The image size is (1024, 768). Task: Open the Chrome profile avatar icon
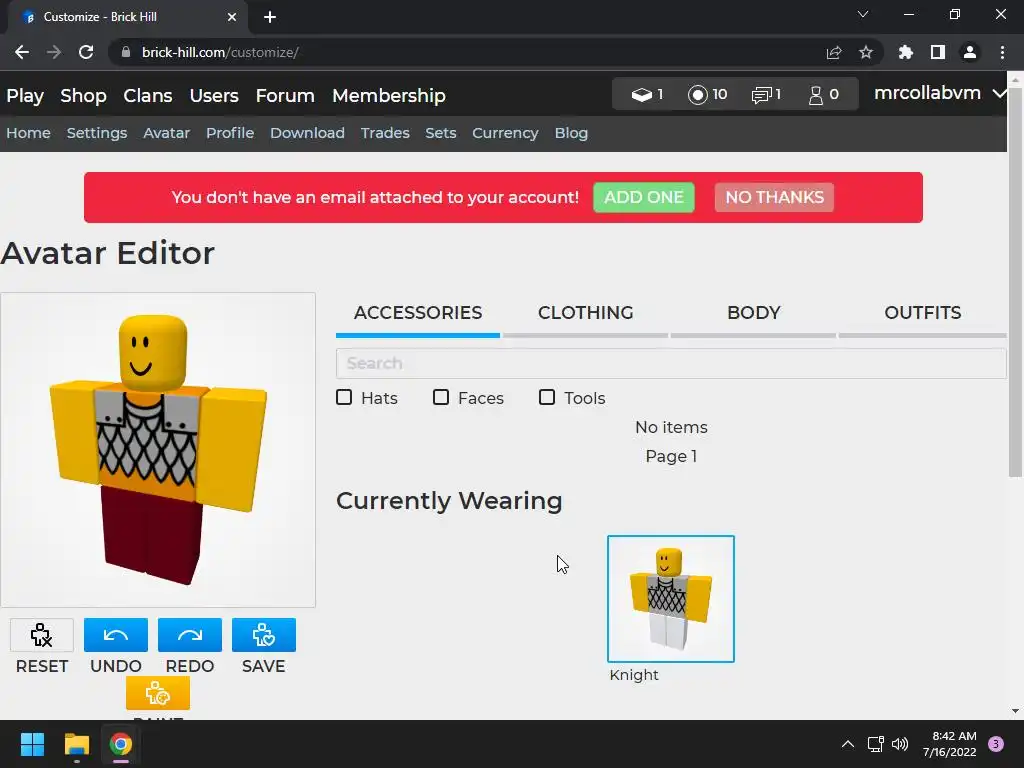coord(970,52)
